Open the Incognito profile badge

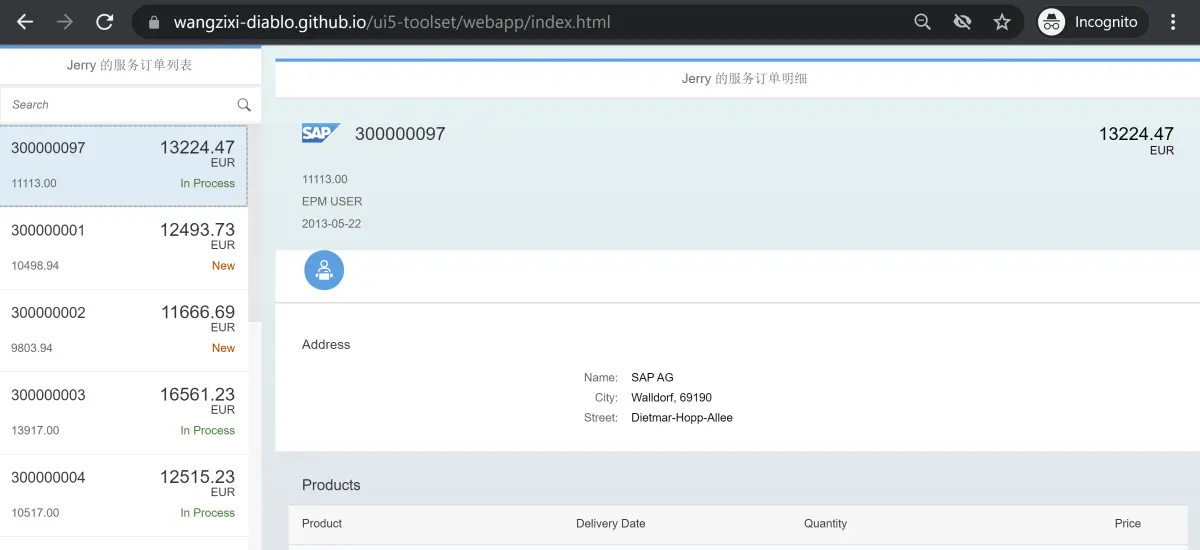coord(1092,22)
